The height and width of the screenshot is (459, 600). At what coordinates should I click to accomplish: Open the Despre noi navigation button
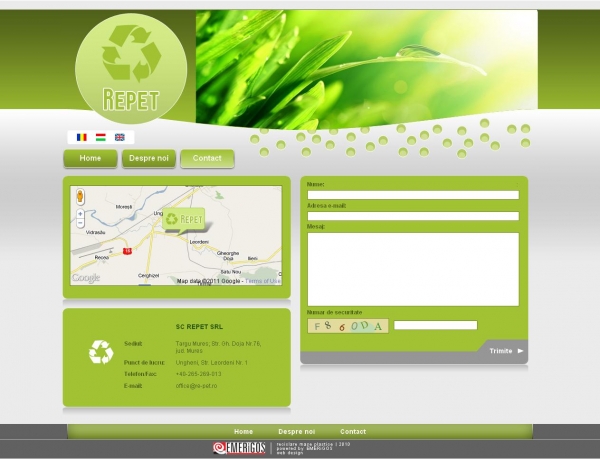tap(149, 158)
